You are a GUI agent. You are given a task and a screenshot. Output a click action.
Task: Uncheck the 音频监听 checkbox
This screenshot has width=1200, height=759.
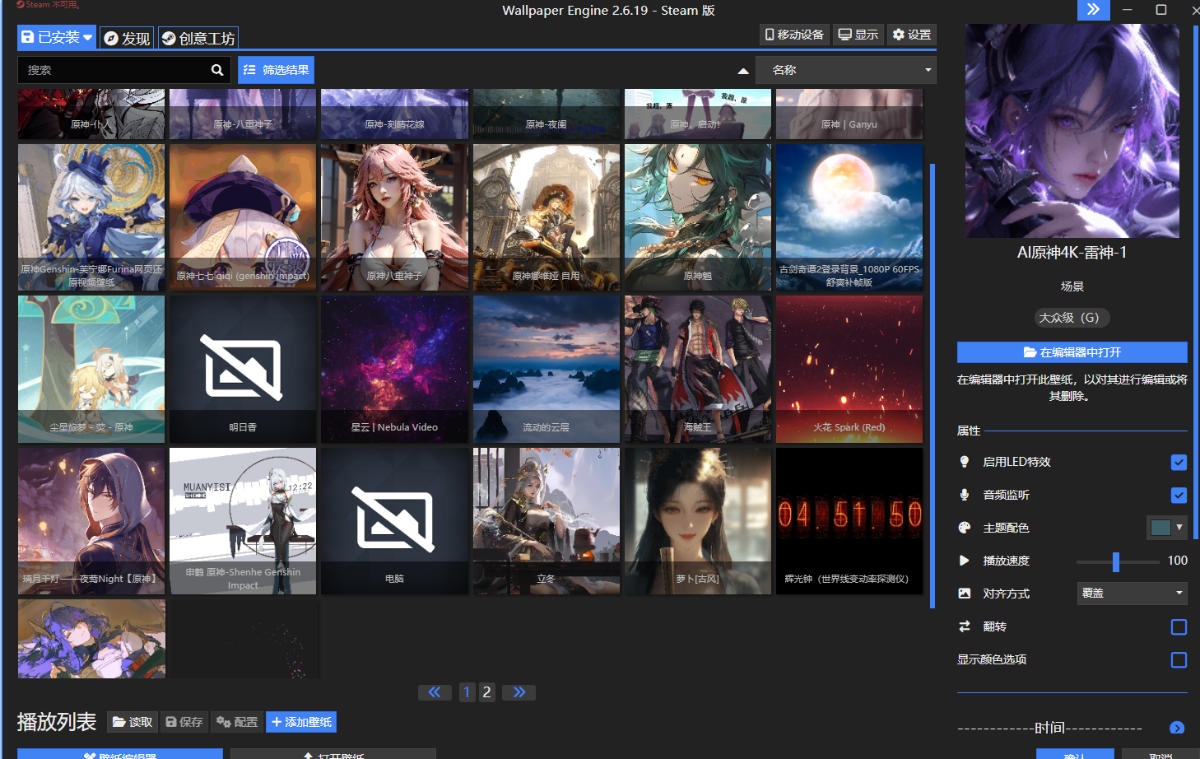tap(1178, 495)
